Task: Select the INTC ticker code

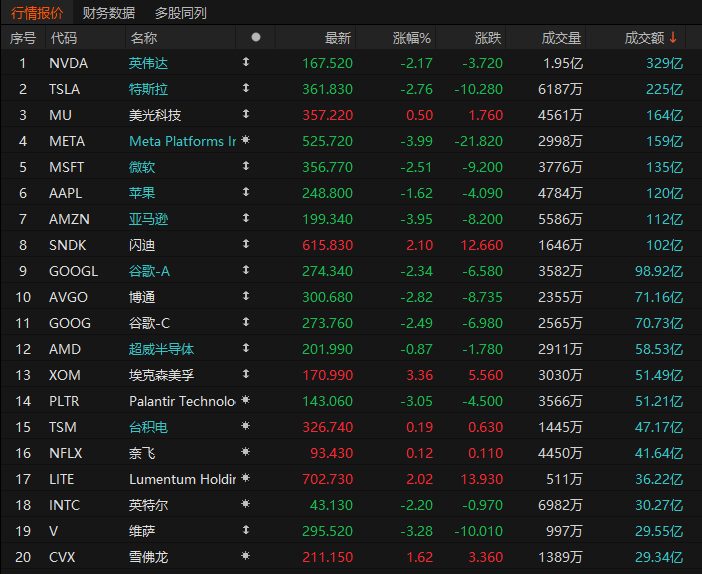Action: point(64,505)
